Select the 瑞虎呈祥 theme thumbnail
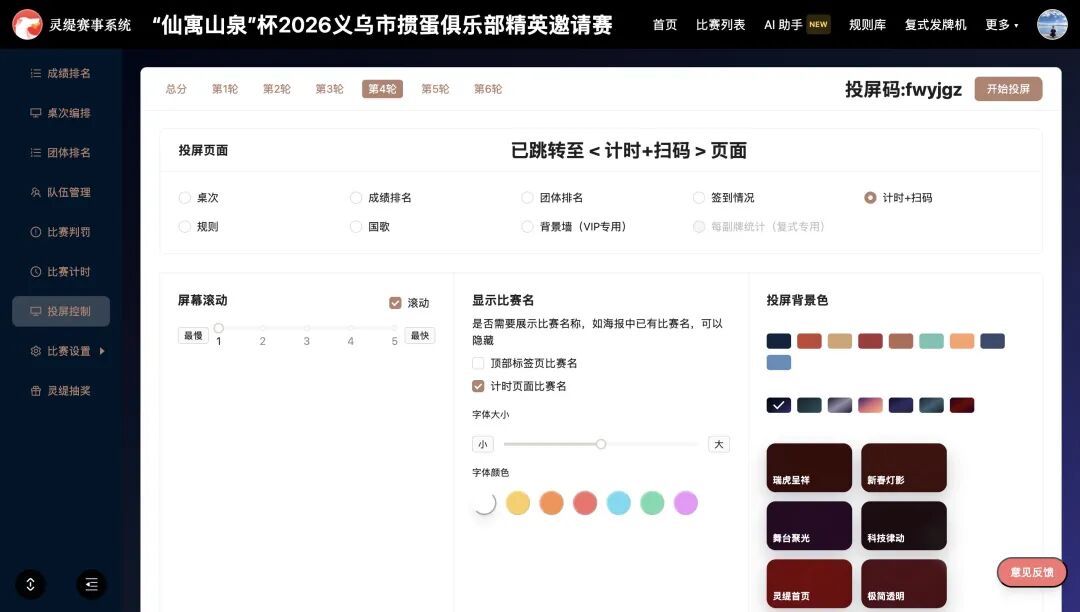The width and height of the screenshot is (1080, 612). point(809,467)
